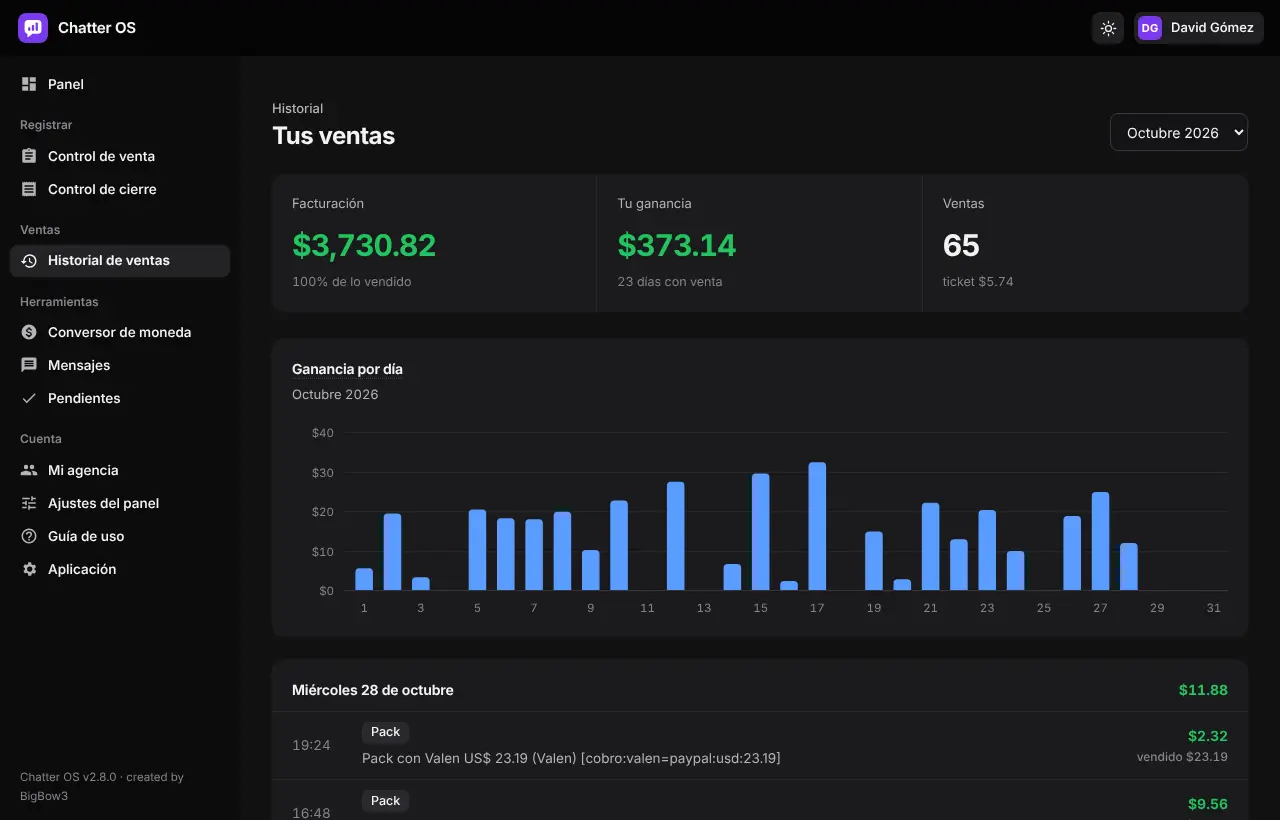Open the DG user avatar
This screenshot has height=820, width=1280.
(x=1150, y=28)
